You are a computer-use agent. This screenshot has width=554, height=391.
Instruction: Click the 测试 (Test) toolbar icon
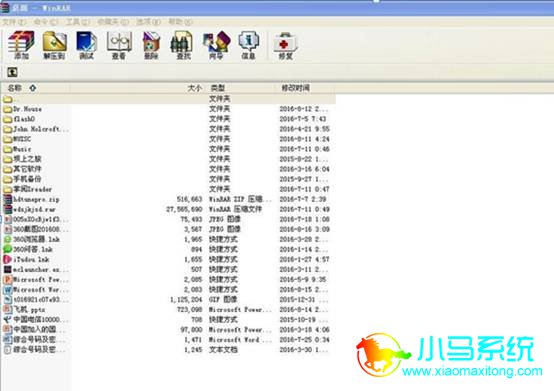(x=87, y=45)
